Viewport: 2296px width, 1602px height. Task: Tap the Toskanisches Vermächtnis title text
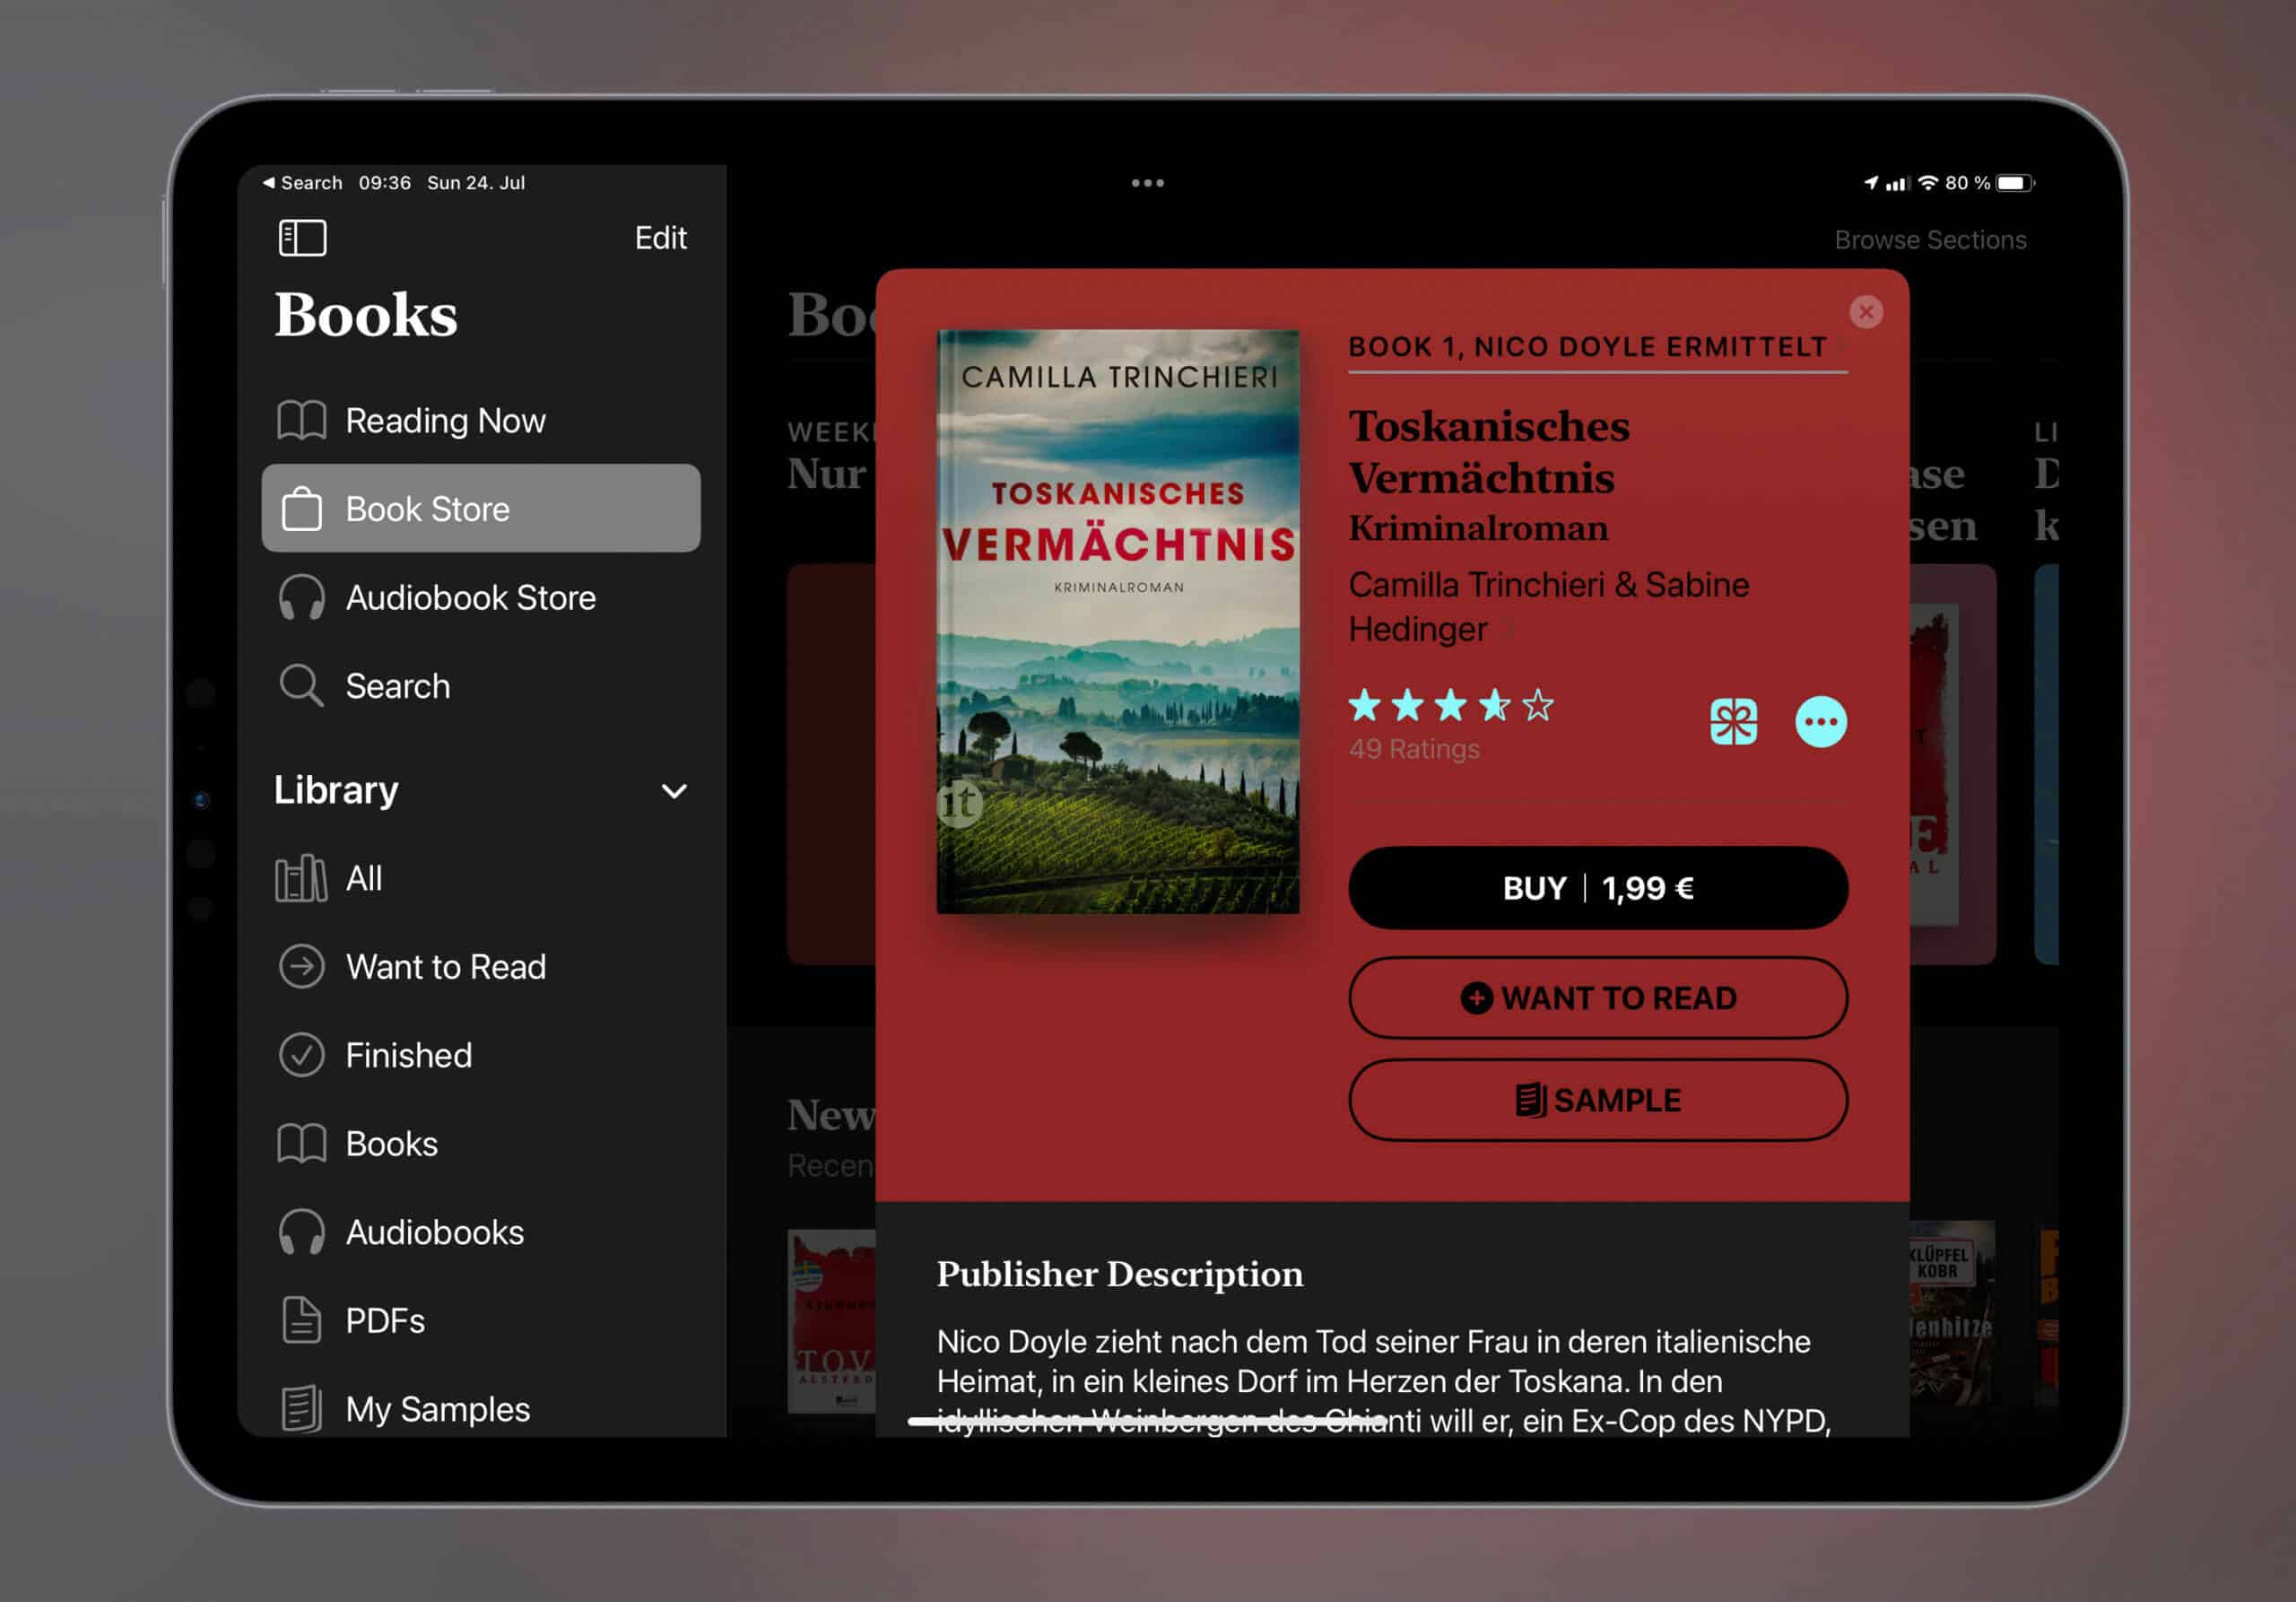[x=1489, y=452]
